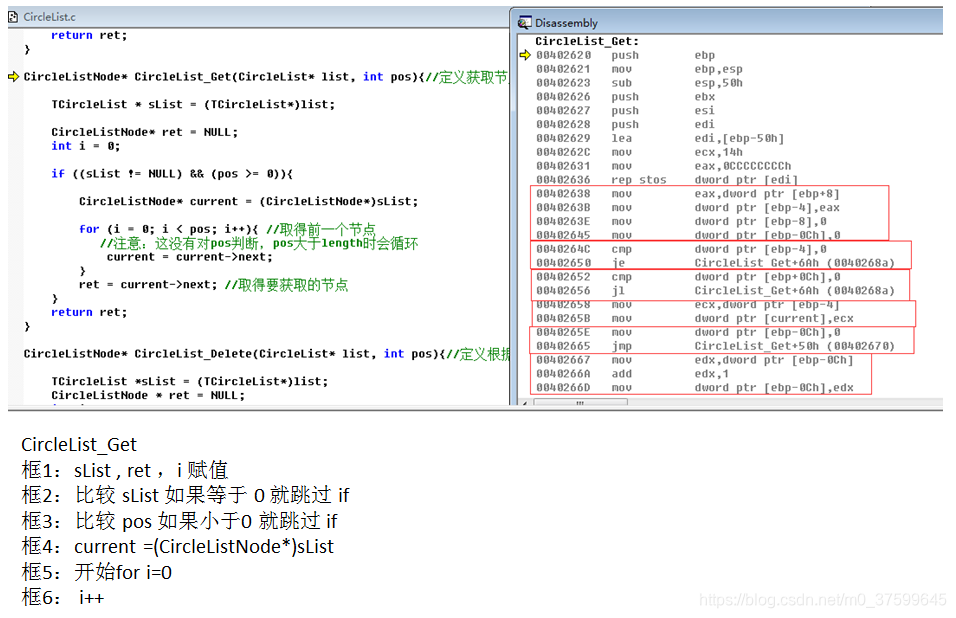Click disassembly line 00402638 'mov eax,dword ptr [ebp+8]'
956x618 pixels.
[688, 194]
